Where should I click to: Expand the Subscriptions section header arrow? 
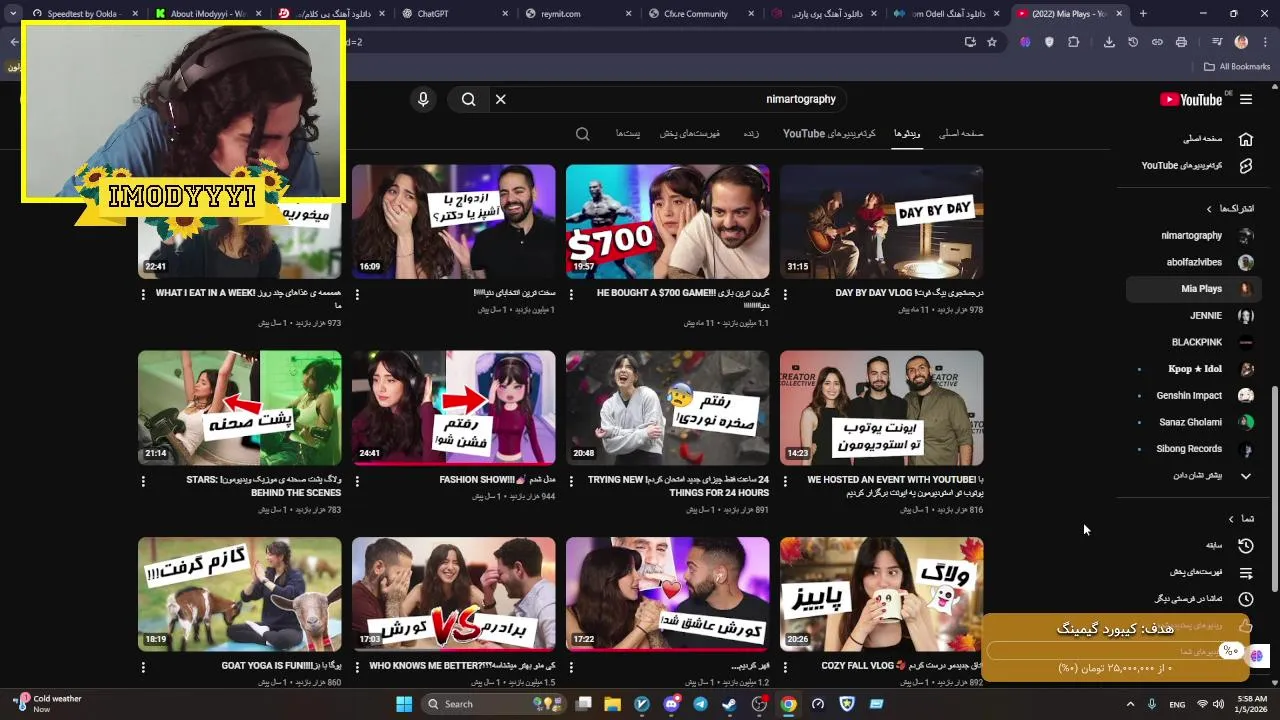pyautogui.click(x=1209, y=209)
